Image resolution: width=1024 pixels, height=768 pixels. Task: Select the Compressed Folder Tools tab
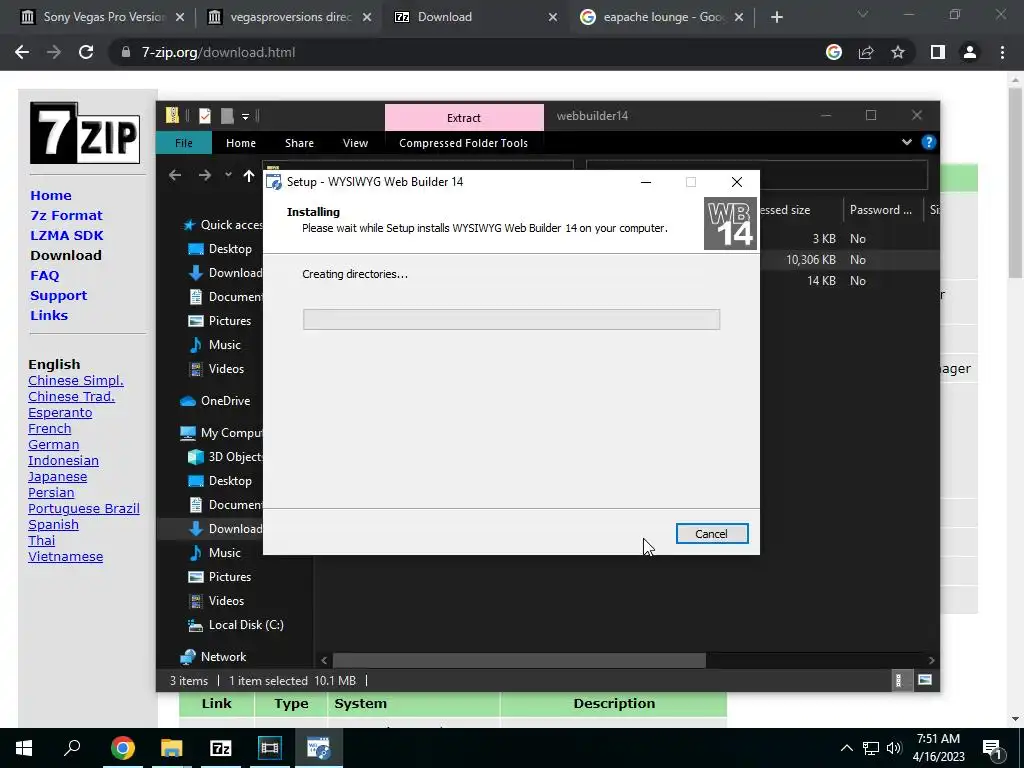point(463,143)
